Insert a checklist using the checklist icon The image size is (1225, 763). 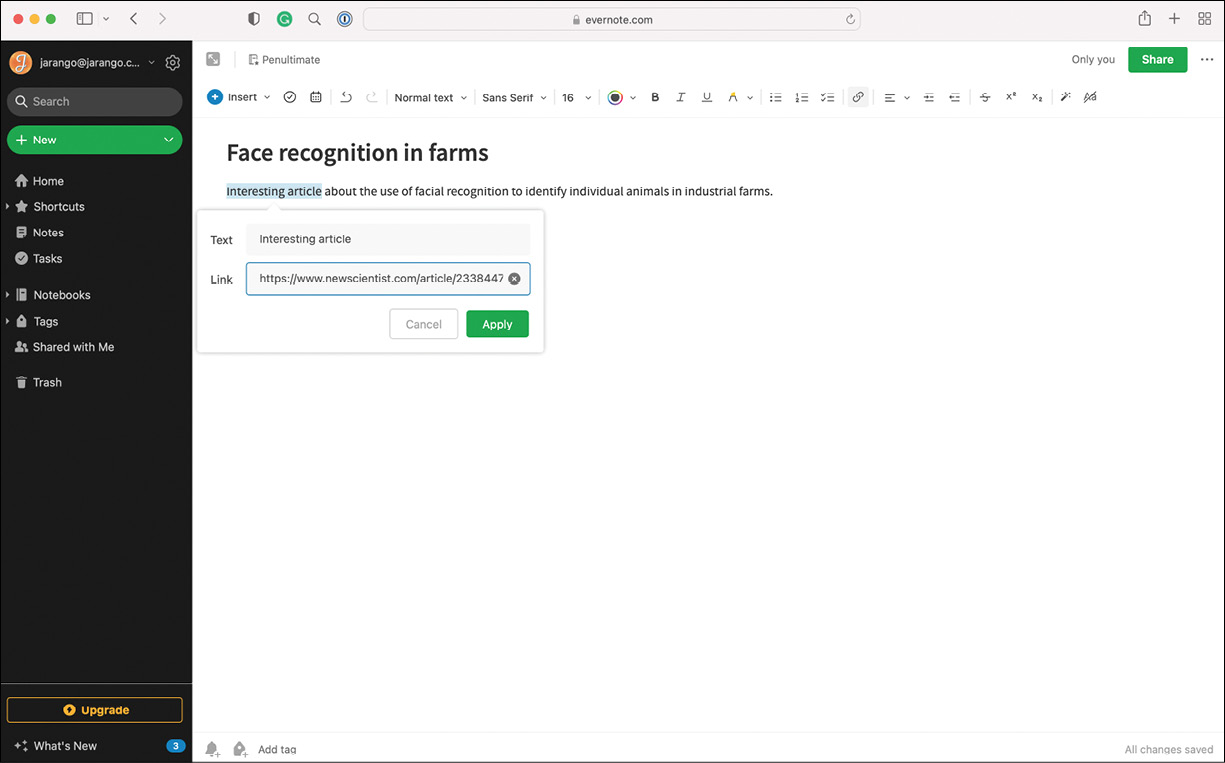click(827, 97)
